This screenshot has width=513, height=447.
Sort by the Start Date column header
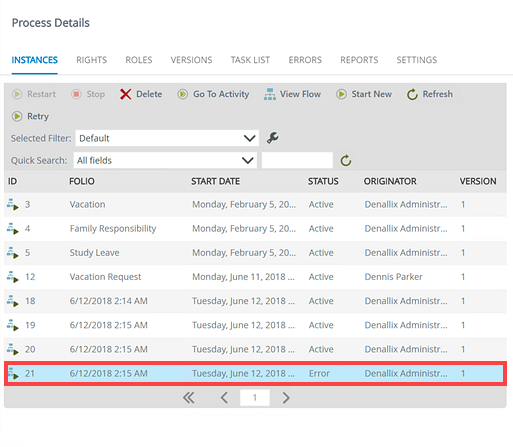(x=215, y=181)
